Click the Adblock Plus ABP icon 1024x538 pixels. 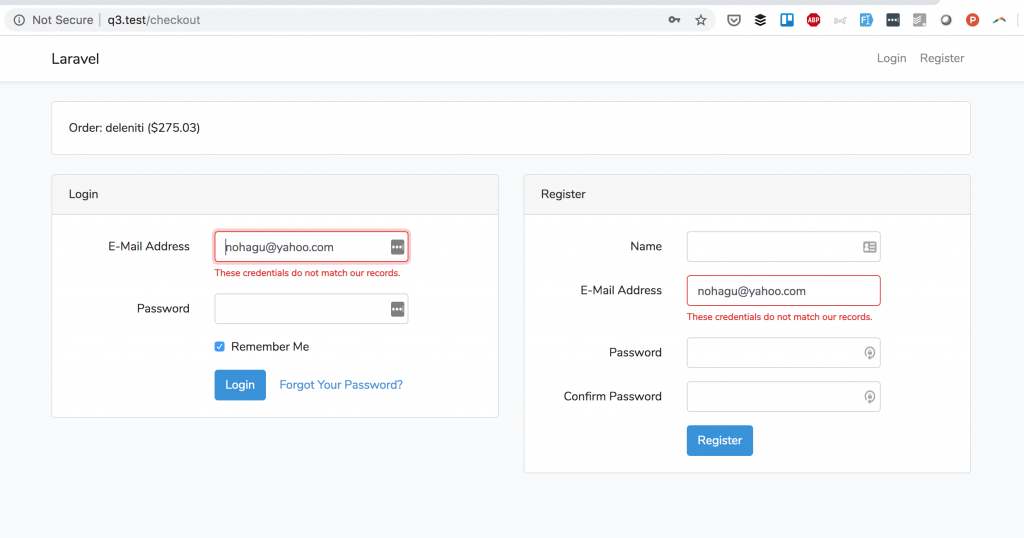click(x=813, y=20)
